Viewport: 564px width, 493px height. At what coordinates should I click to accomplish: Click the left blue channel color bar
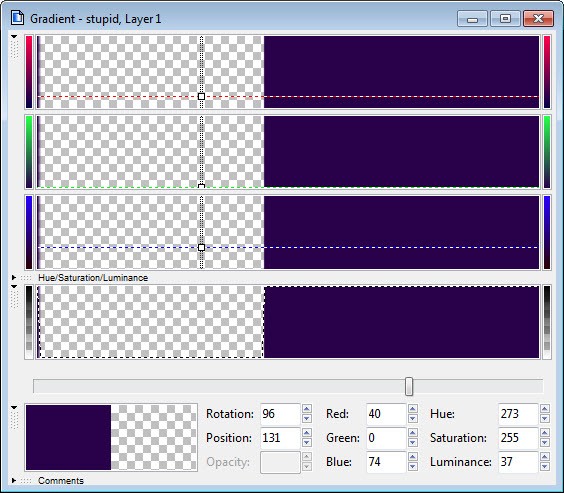(29, 232)
